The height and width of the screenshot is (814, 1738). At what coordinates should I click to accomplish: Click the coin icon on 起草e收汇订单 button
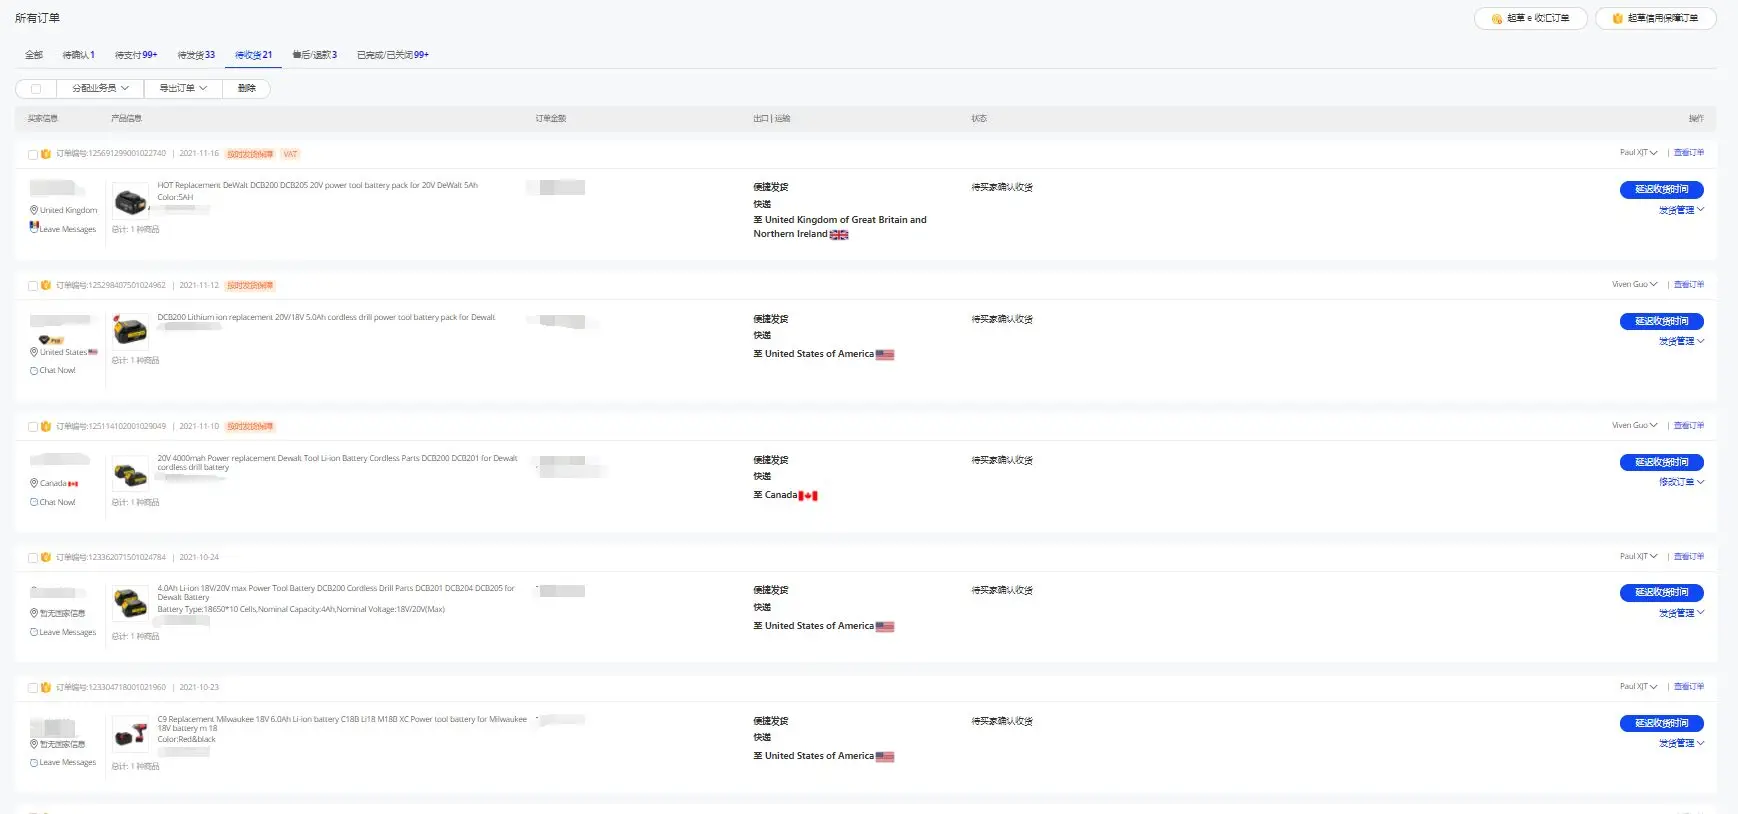[x=1497, y=19]
